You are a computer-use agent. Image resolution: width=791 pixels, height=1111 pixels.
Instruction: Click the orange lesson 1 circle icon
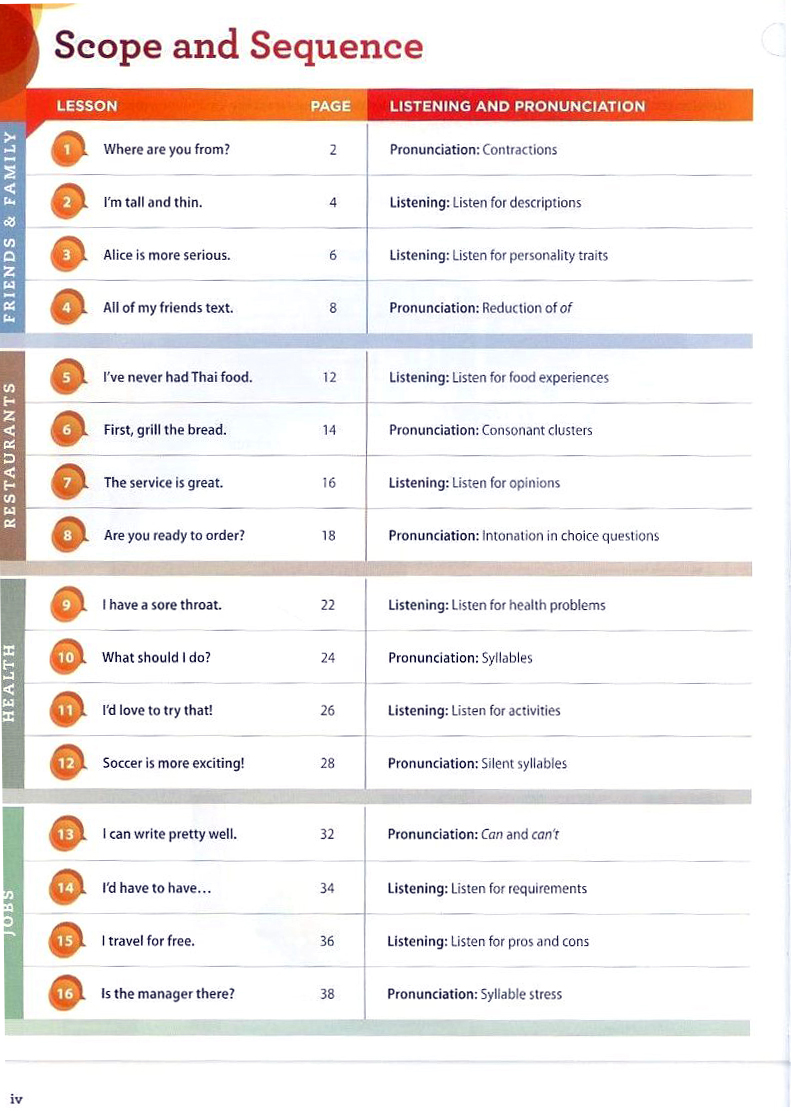coord(67,150)
